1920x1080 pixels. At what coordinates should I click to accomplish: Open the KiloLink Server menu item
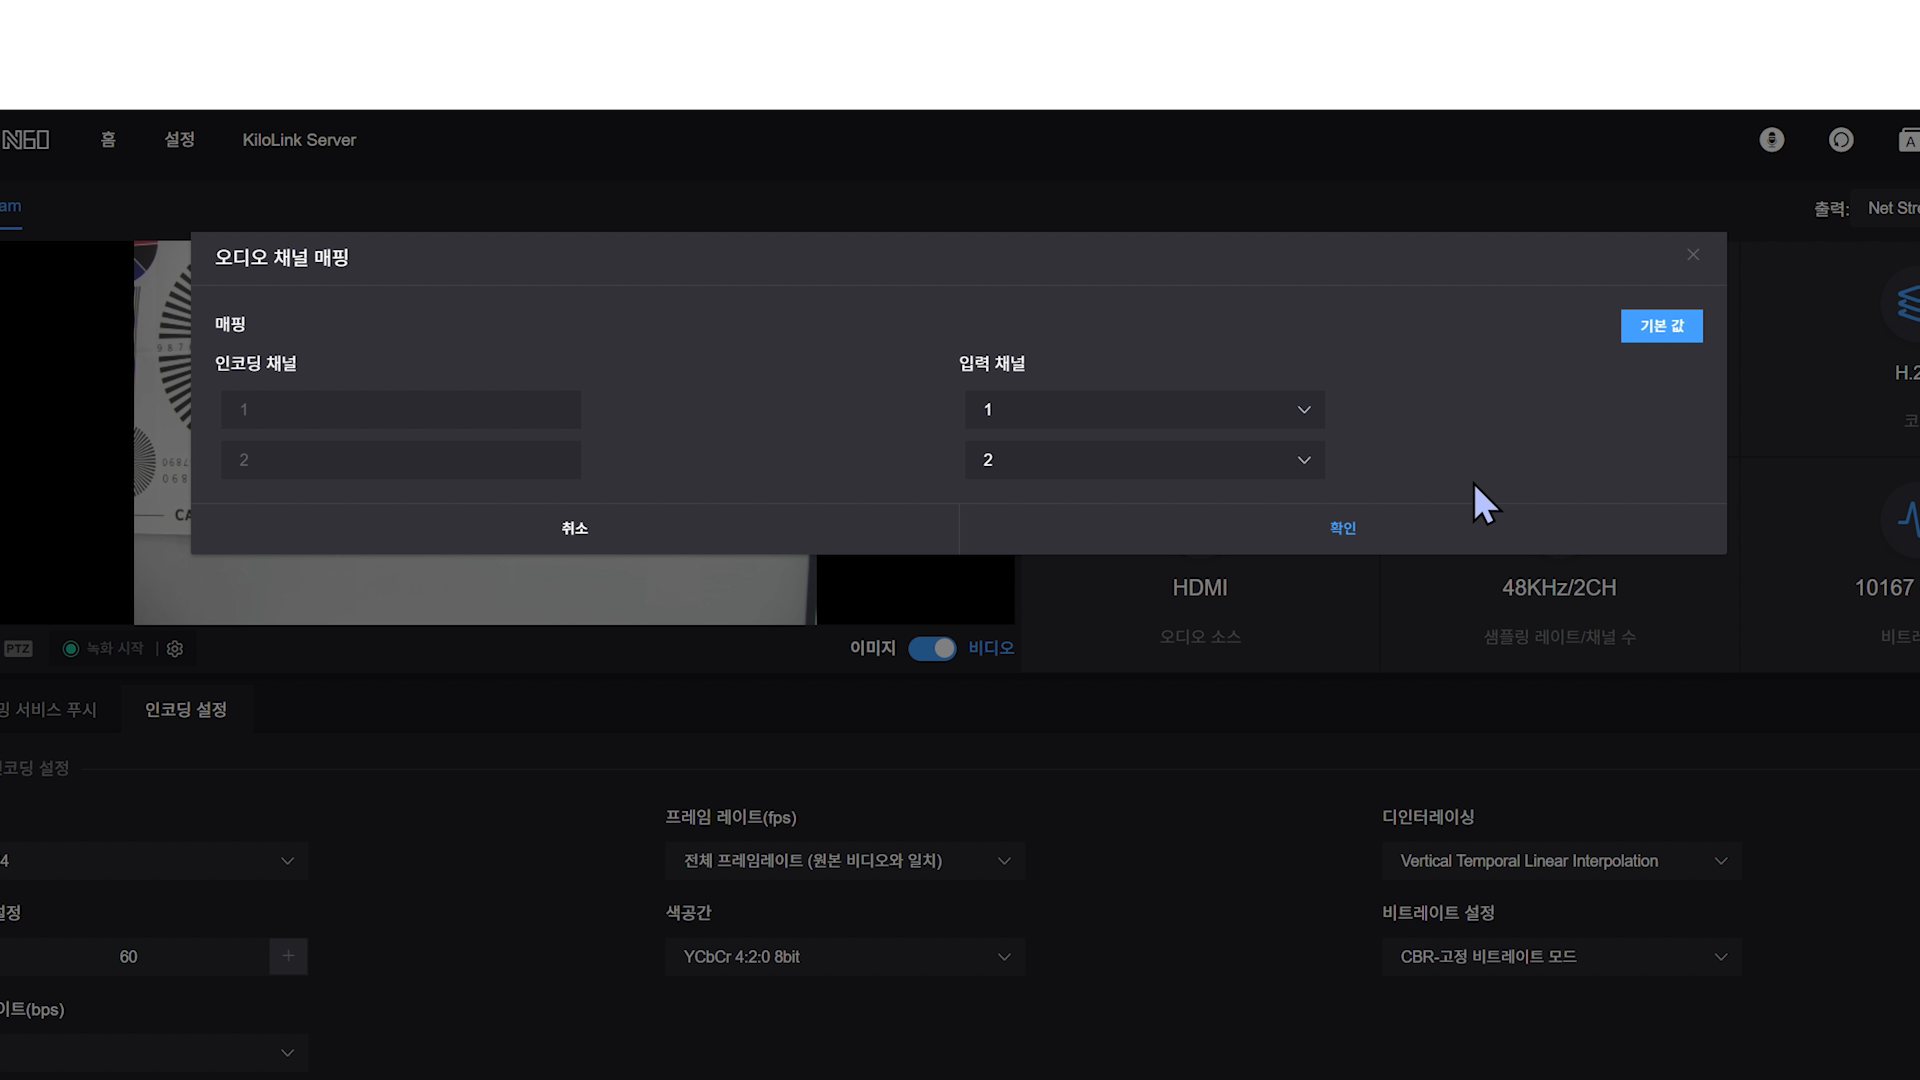click(x=299, y=140)
